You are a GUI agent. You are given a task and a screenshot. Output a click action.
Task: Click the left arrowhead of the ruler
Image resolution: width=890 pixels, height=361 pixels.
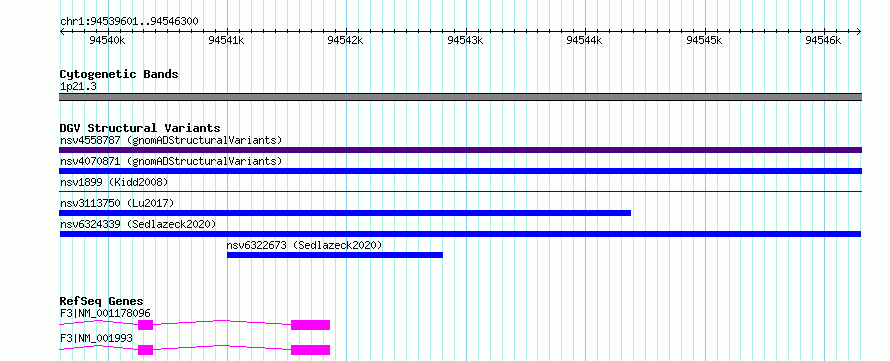click(x=62, y=32)
